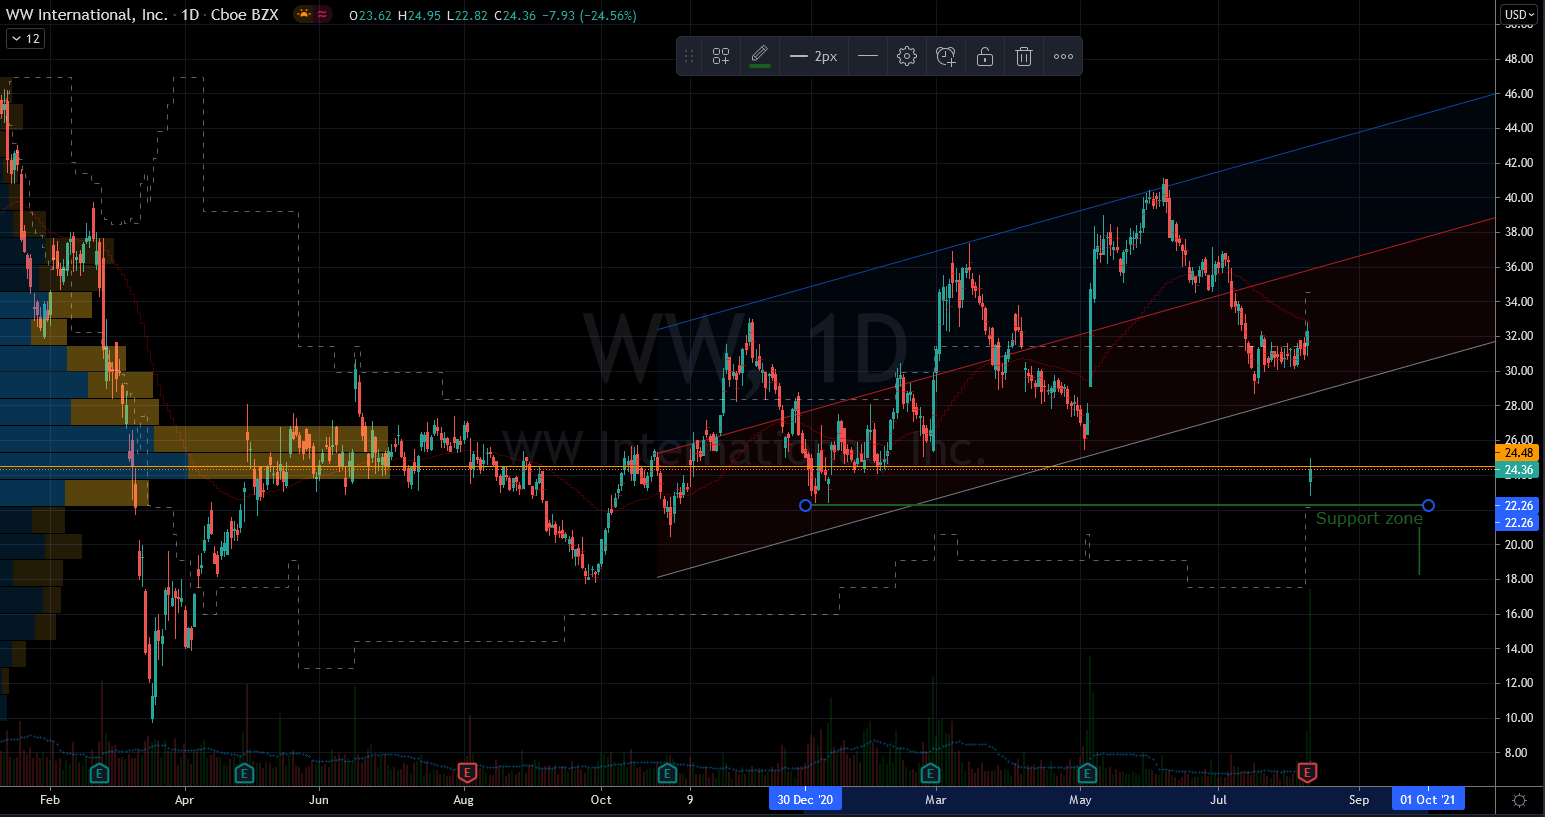Select the green horizontal support line
This screenshot has height=817, width=1545.
tap(1117, 505)
